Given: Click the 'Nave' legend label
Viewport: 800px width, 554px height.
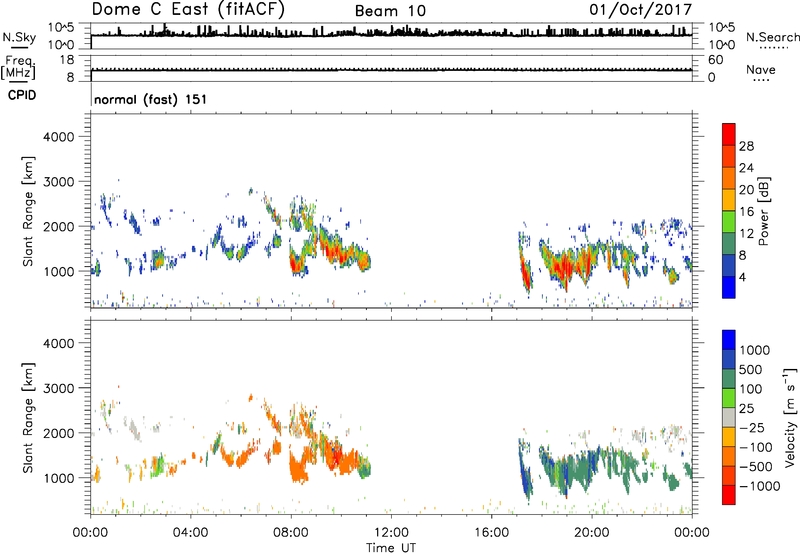Looking at the screenshot, I should tap(761, 70).
